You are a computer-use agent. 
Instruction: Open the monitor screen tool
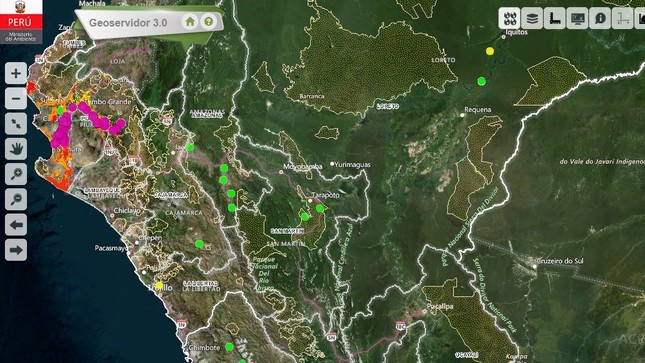[577, 18]
